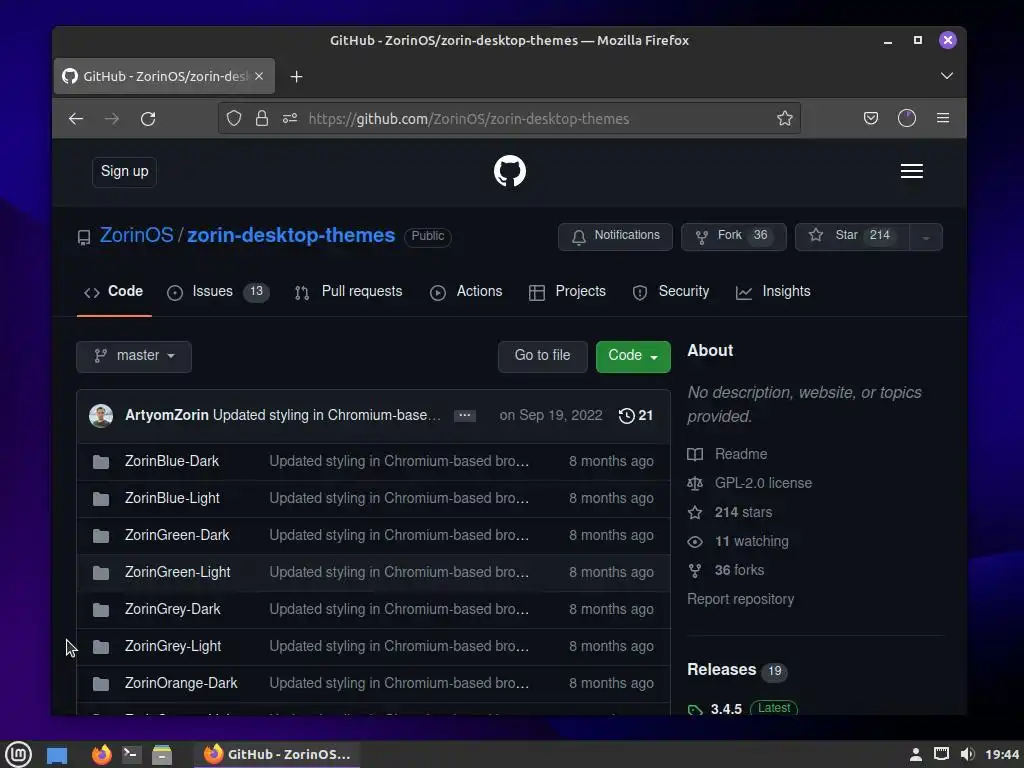The width and height of the screenshot is (1024, 768).
Task: Expand the commit message ellipsis button
Action: point(464,416)
